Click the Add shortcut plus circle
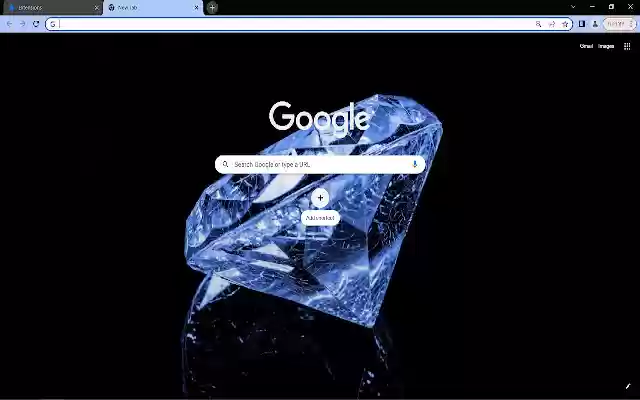640x400 pixels. tap(320, 198)
